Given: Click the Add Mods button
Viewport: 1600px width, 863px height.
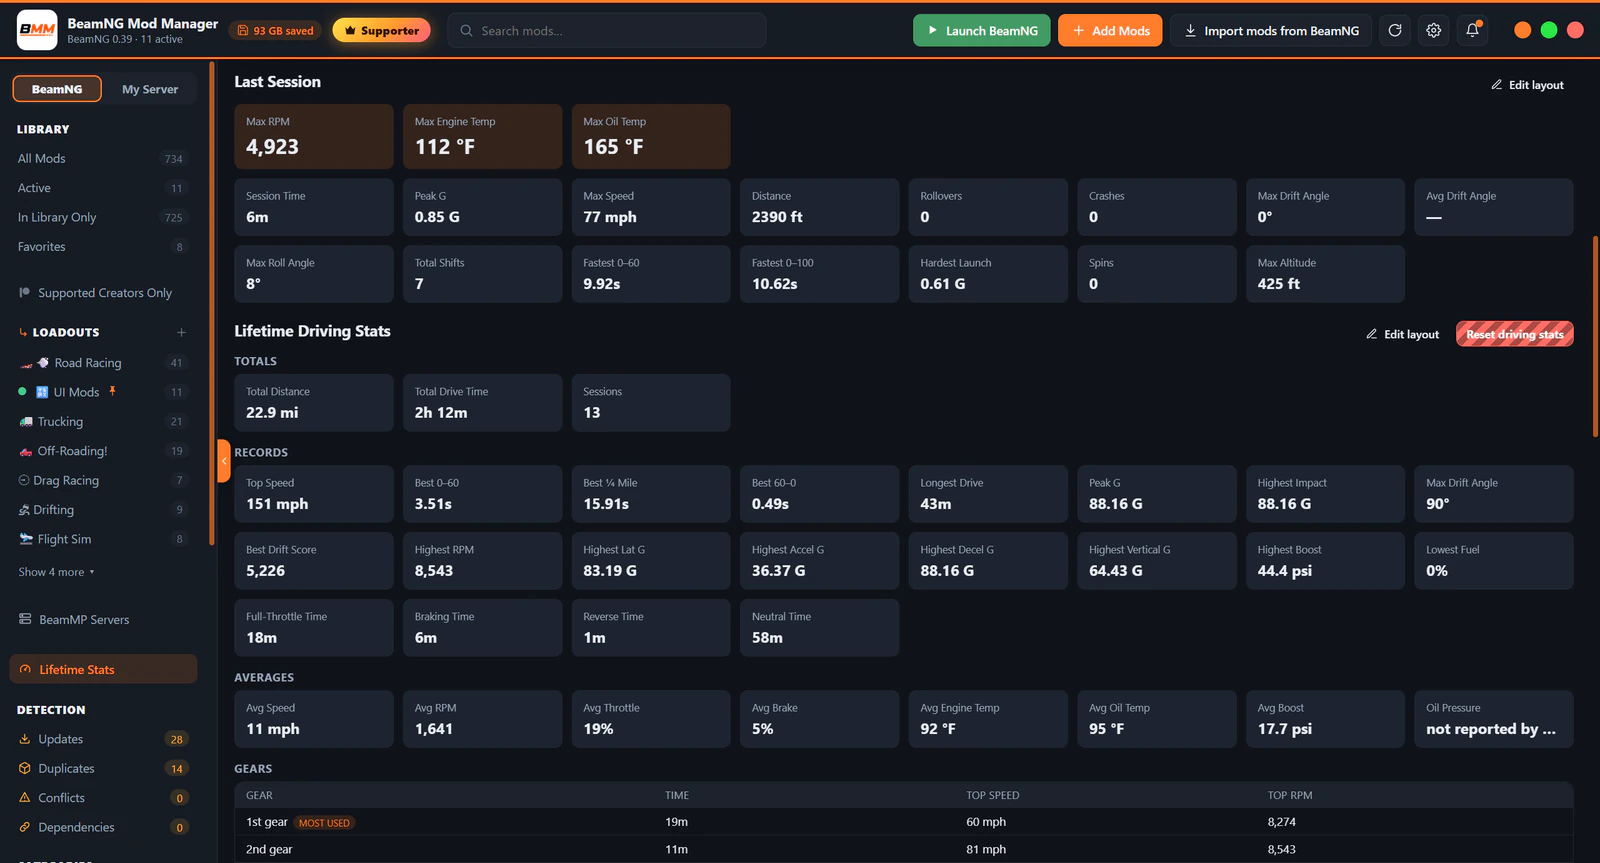Looking at the screenshot, I should point(1110,31).
